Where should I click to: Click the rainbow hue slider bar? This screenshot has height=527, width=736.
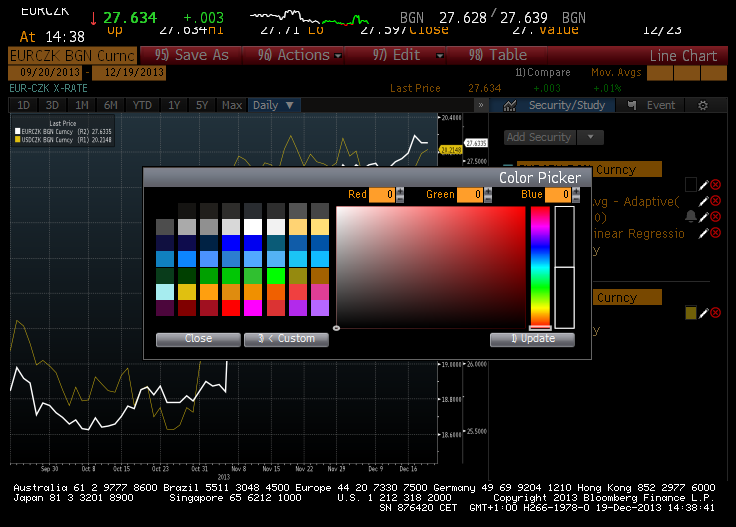tap(540, 267)
